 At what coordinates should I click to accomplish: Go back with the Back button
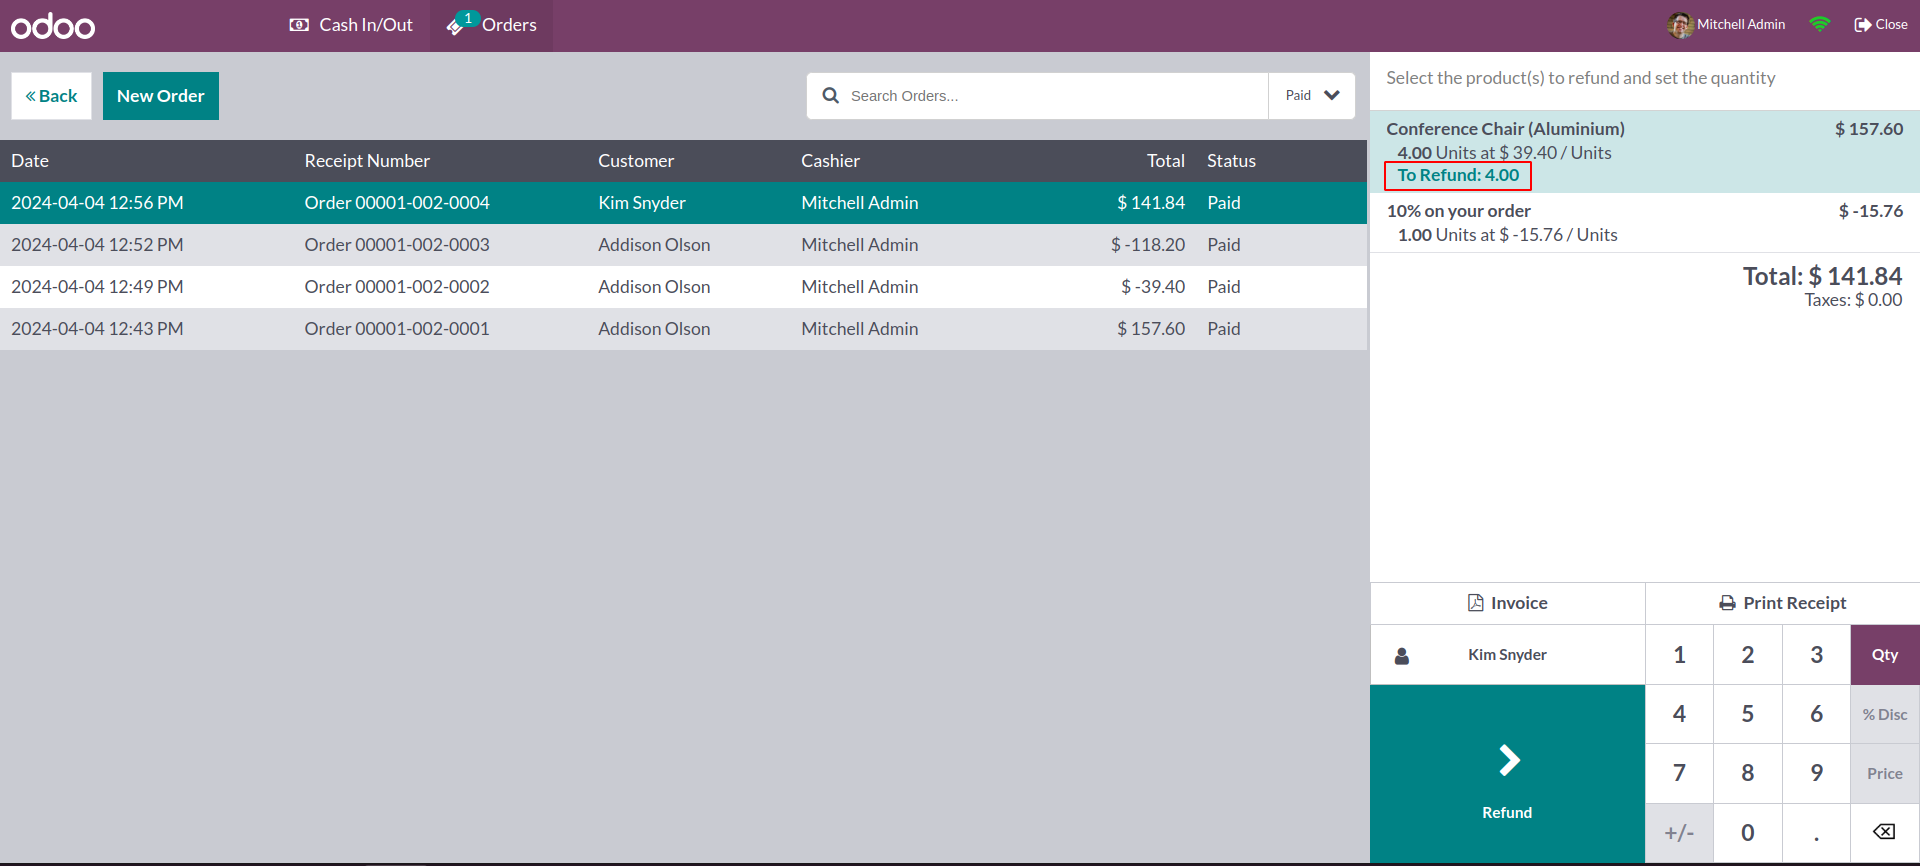click(x=51, y=96)
